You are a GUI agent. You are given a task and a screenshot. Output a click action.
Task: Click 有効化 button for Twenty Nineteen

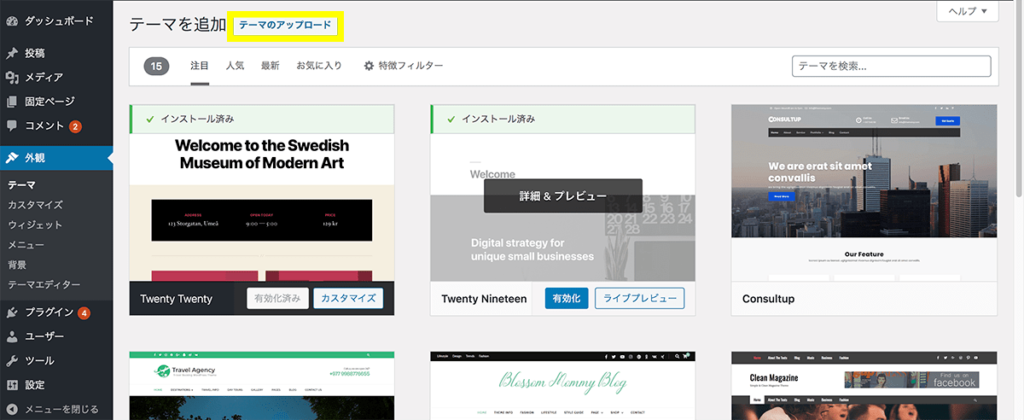(567, 299)
